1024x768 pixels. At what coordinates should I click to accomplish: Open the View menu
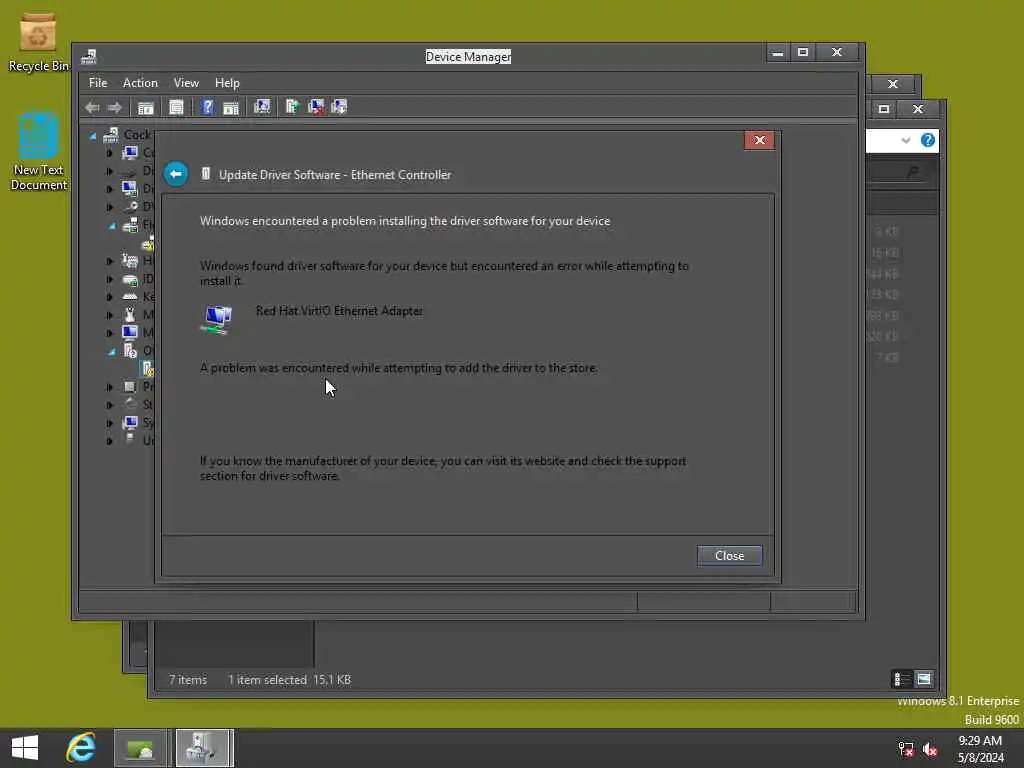coord(186,83)
